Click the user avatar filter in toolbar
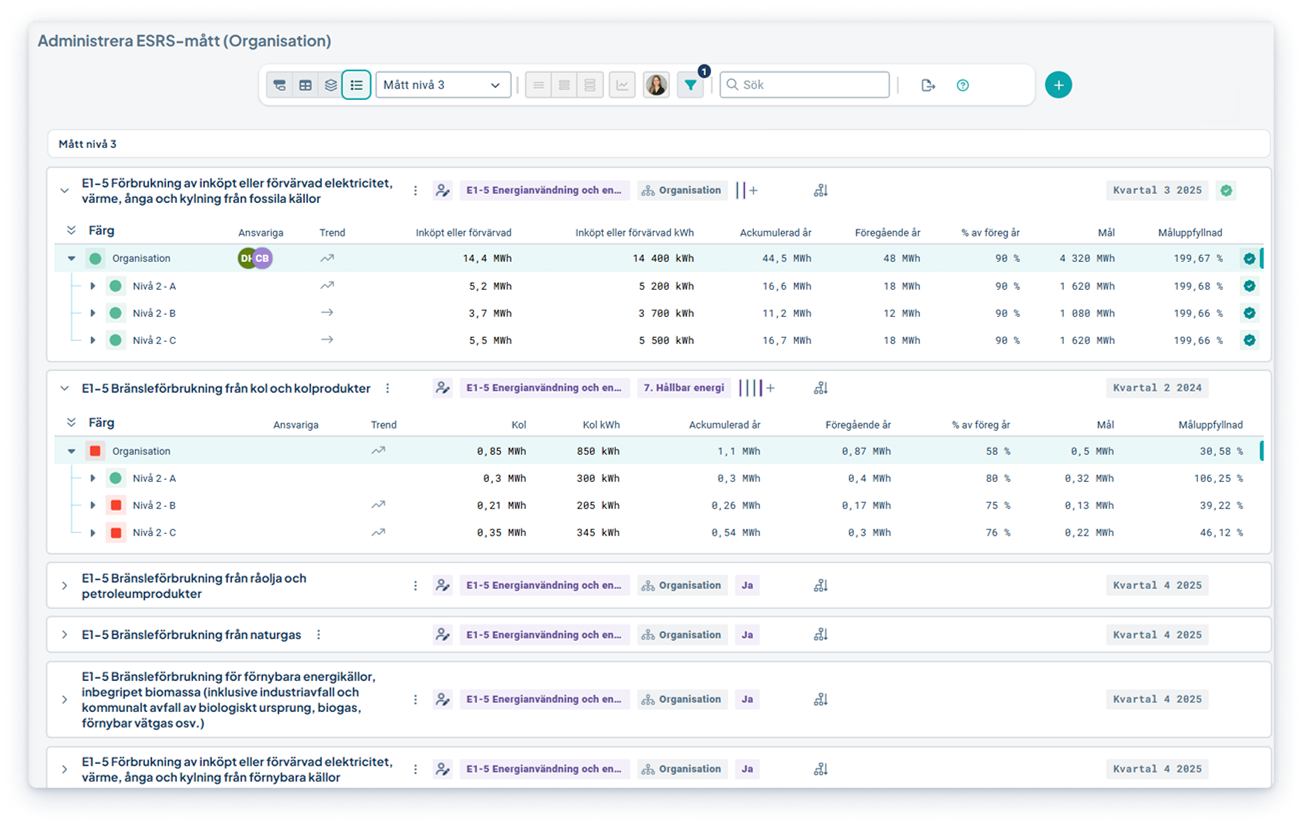The height and width of the screenshot is (825, 1303). 656,85
